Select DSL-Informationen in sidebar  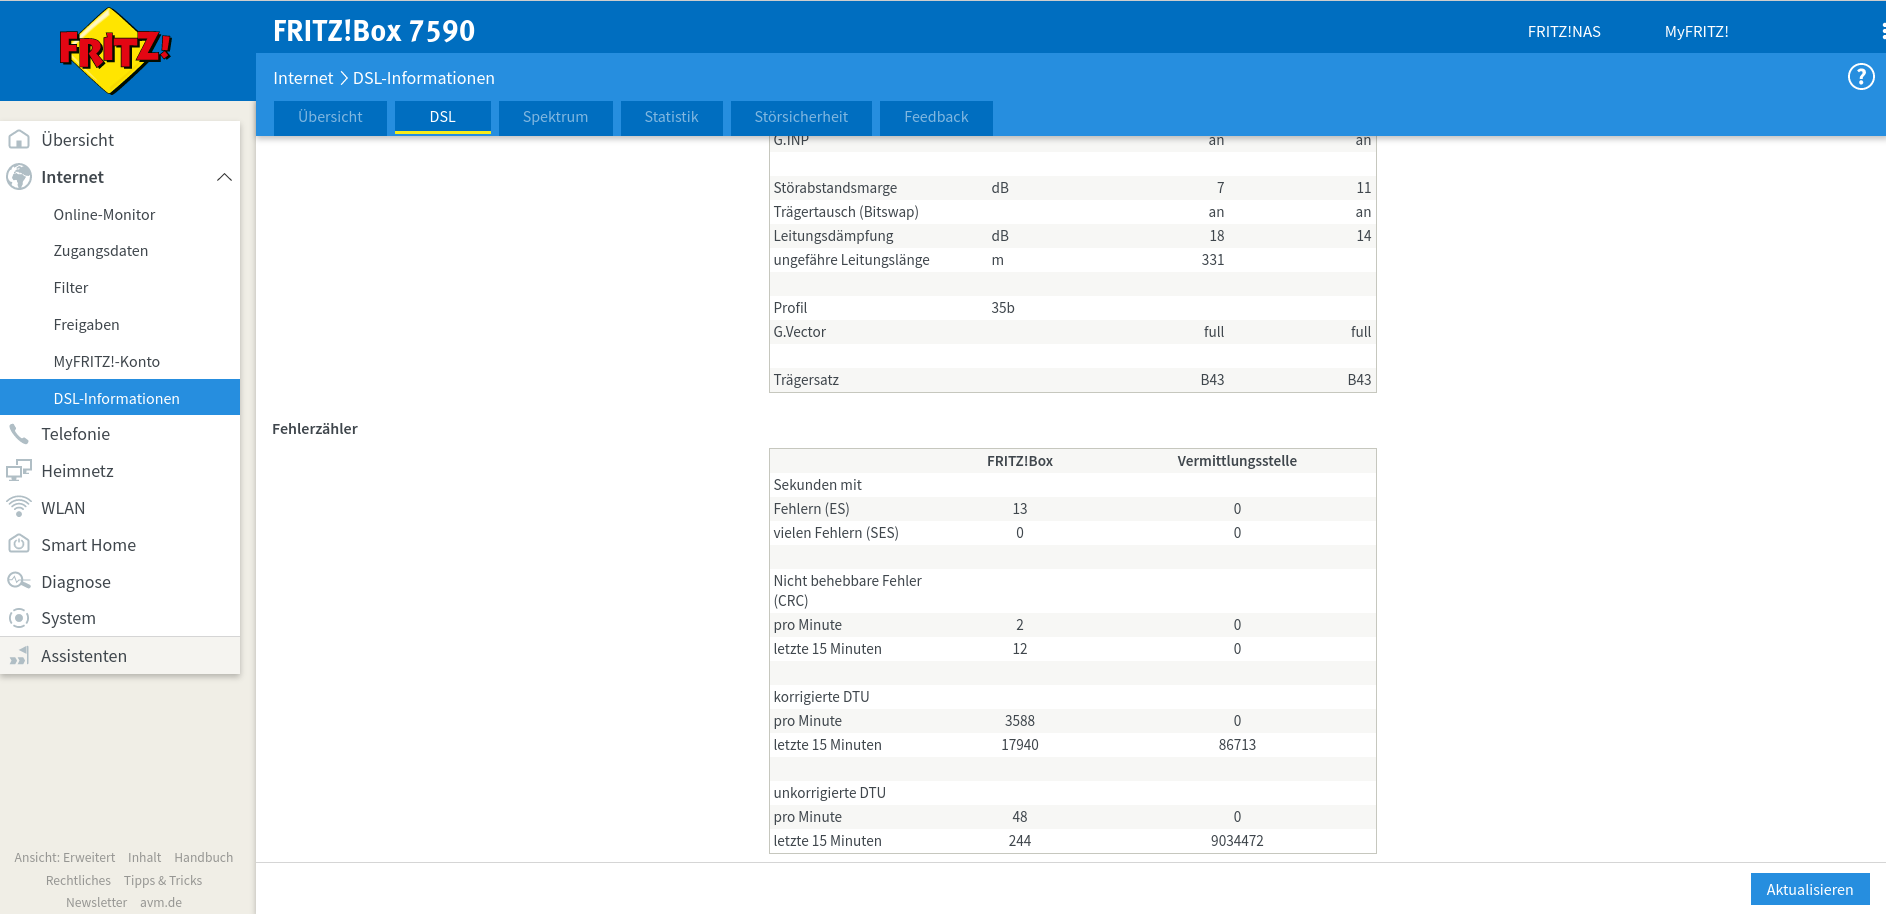coord(120,397)
